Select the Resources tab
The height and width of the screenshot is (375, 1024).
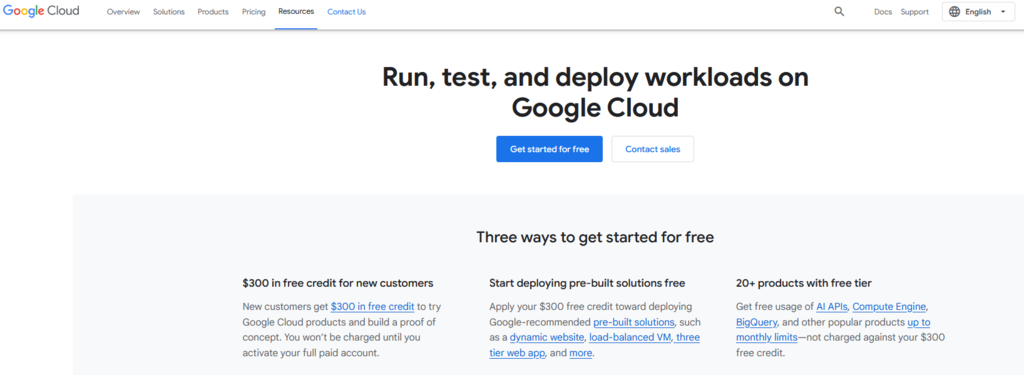click(x=296, y=12)
